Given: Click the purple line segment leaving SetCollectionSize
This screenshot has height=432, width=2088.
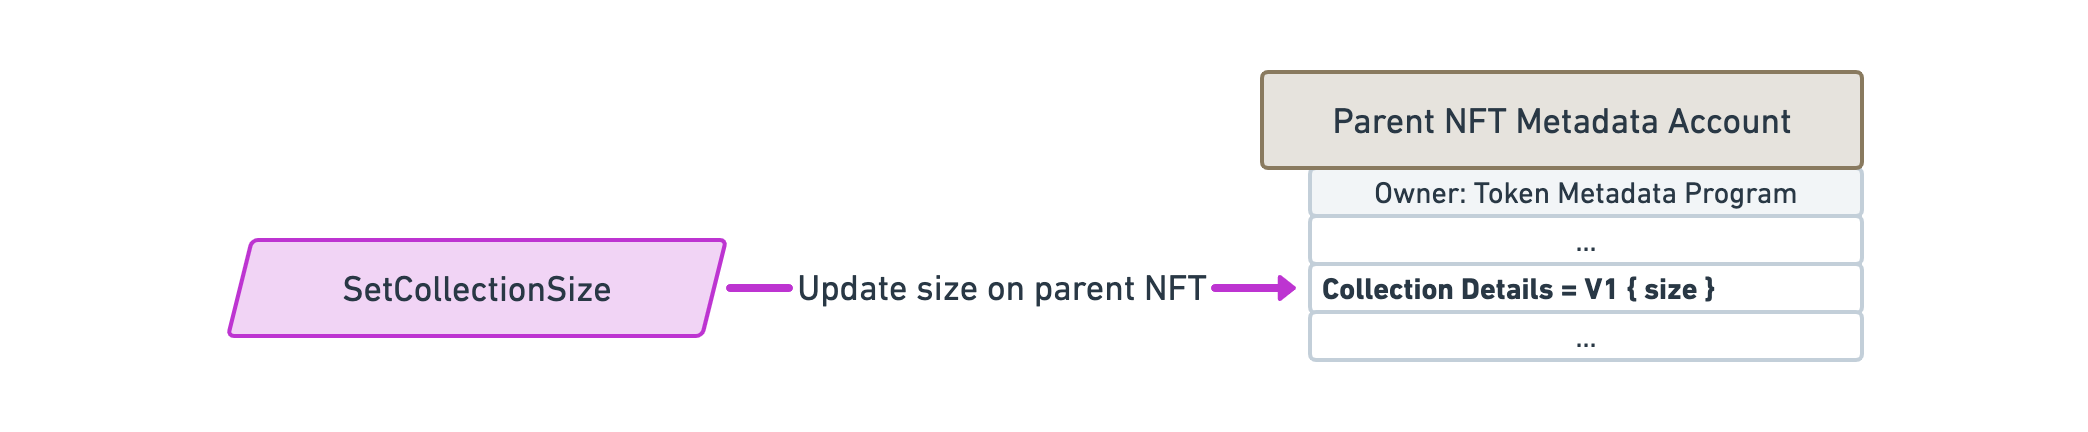Looking at the screenshot, I should (759, 288).
